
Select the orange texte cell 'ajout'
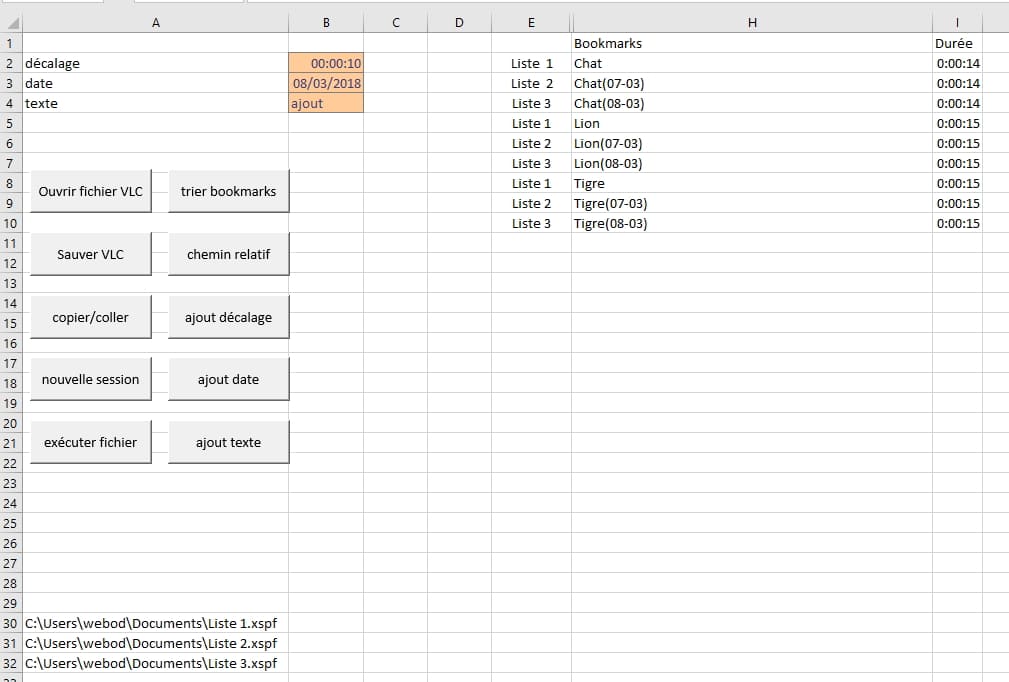tap(326, 103)
